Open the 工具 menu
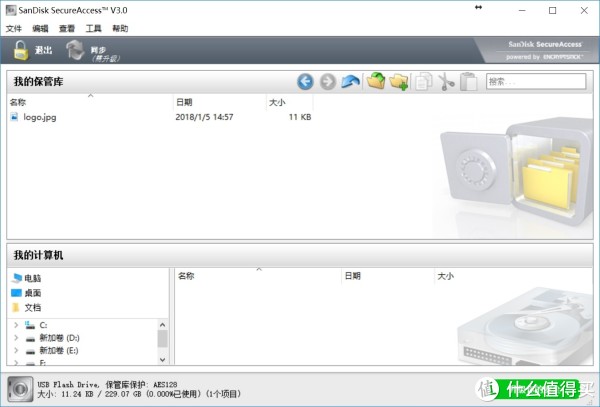Viewport: 600px width, 407px height. point(93,29)
